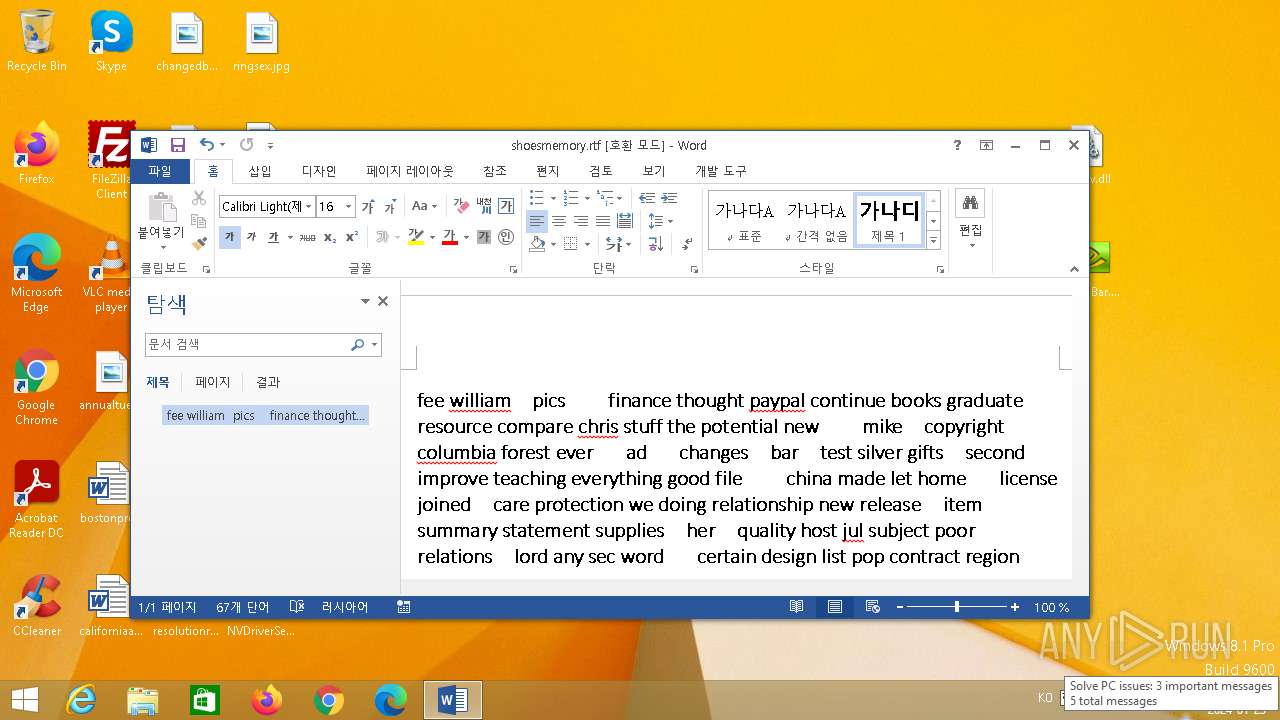1280x720 pixels.
Task: Save document from quick access toolbar
Action: (x=178, y=145)
